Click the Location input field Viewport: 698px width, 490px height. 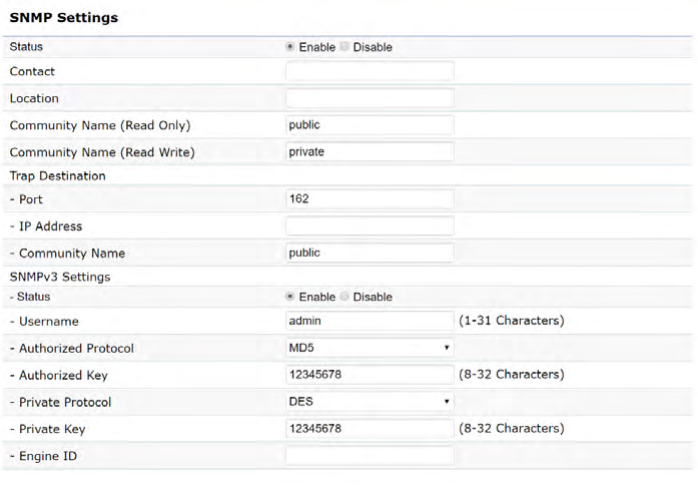[x=369, y=99]
